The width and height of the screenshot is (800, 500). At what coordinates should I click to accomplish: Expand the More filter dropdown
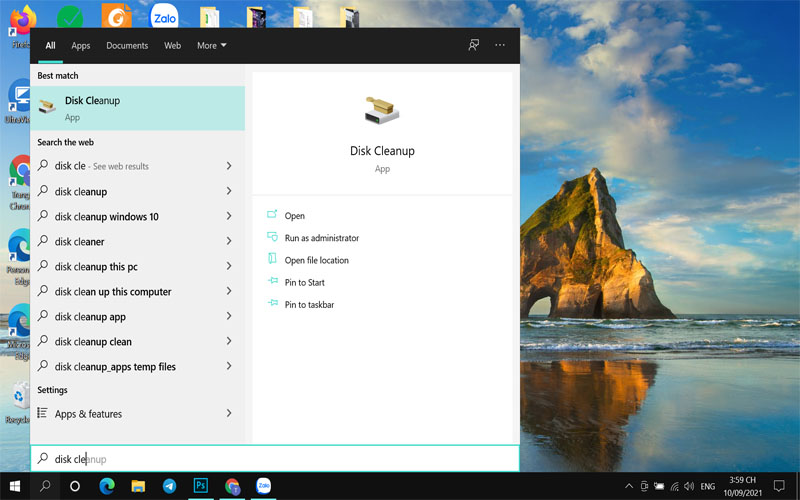[211, 45]
